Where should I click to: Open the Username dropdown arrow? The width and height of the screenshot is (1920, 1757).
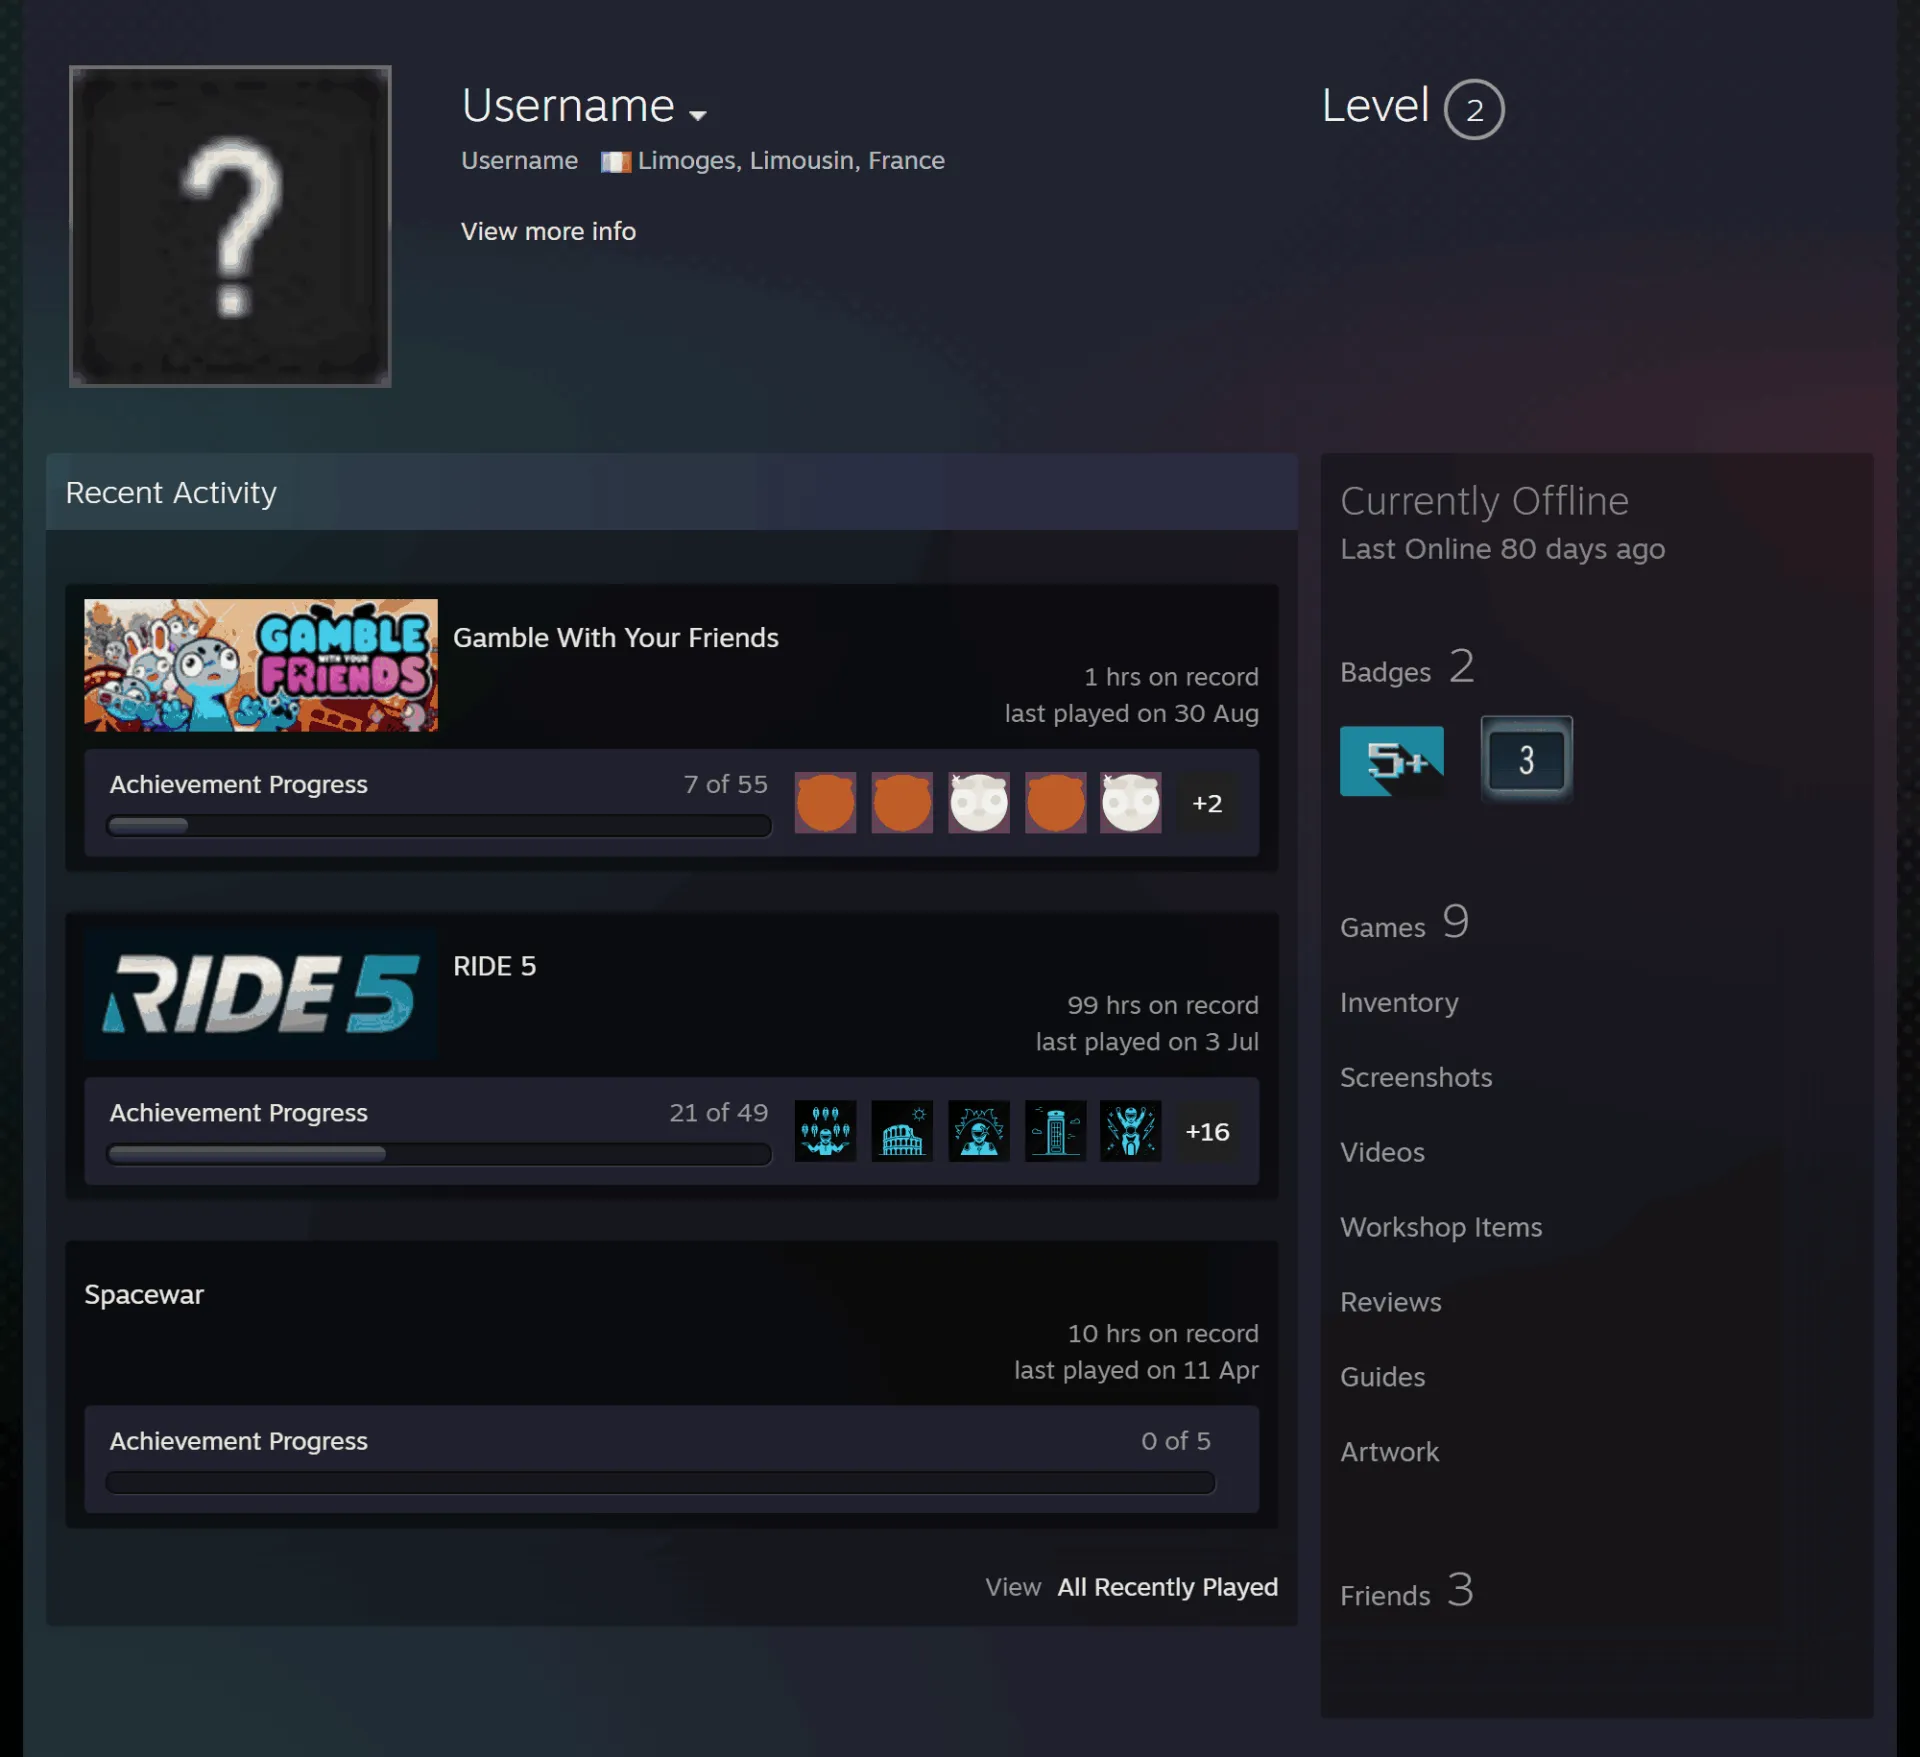click(698, 115)
